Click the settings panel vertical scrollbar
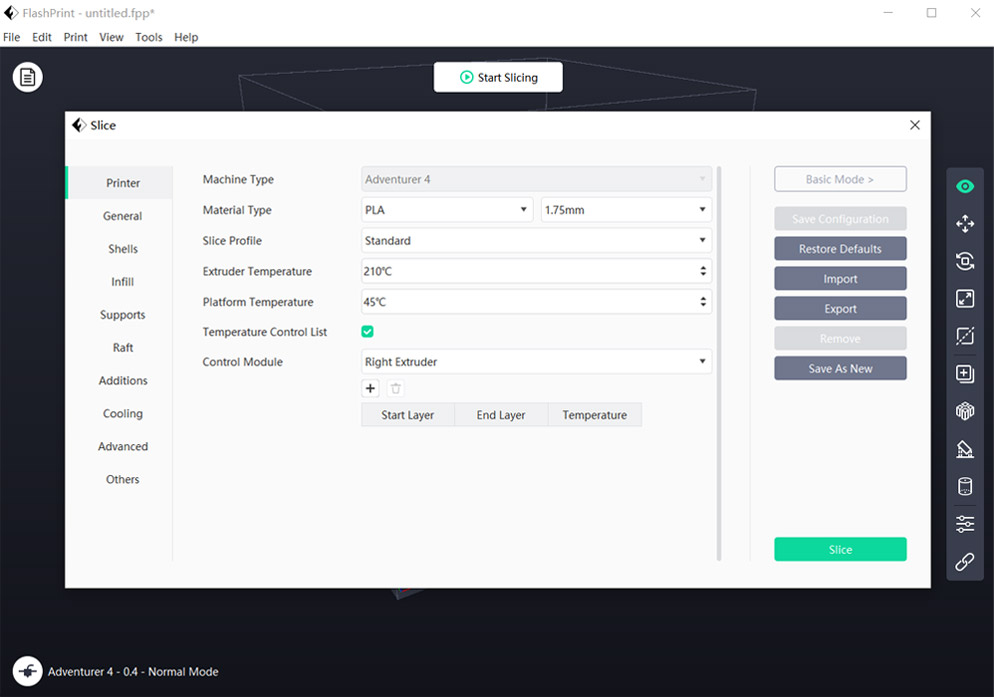Viewport: 994px width, 697px height. [x=719, y=363]
